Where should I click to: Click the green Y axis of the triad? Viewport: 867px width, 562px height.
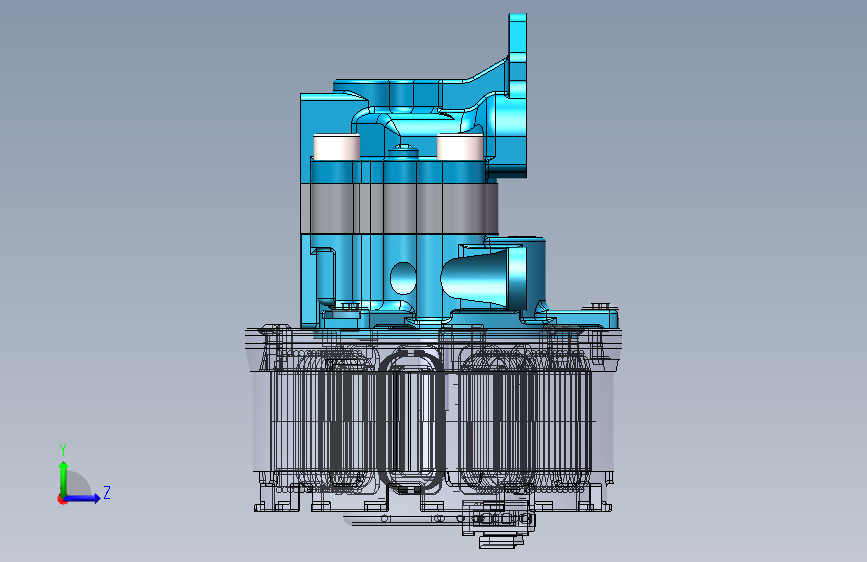(x=64, y=478)
